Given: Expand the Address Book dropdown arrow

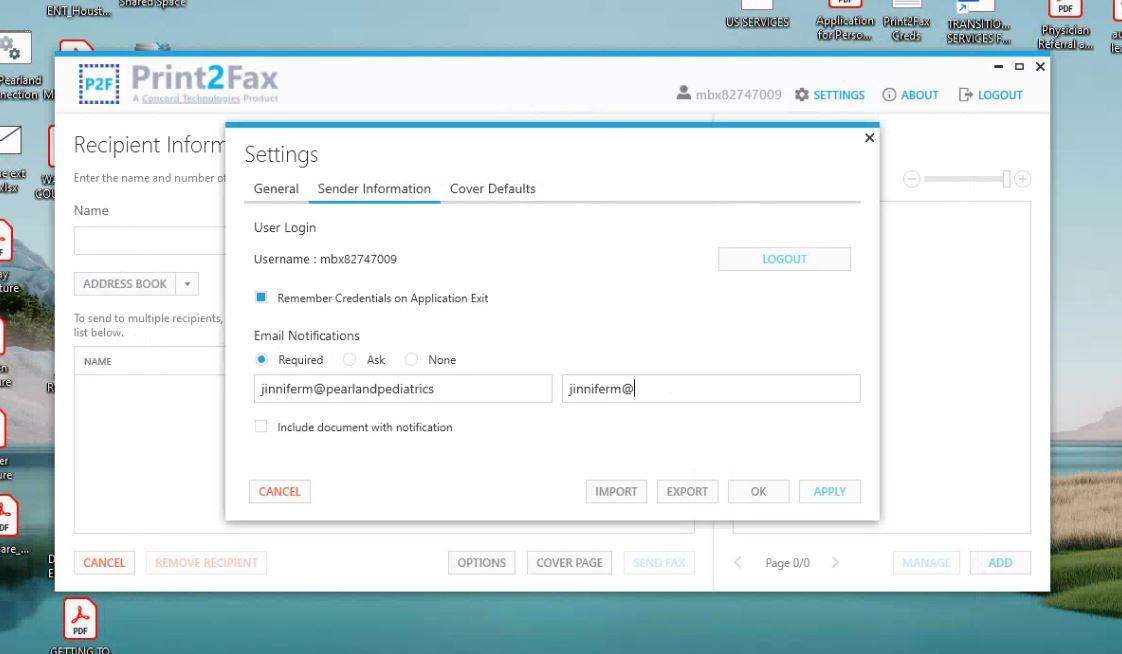Looking at the screenshot, I should point(187,284).
